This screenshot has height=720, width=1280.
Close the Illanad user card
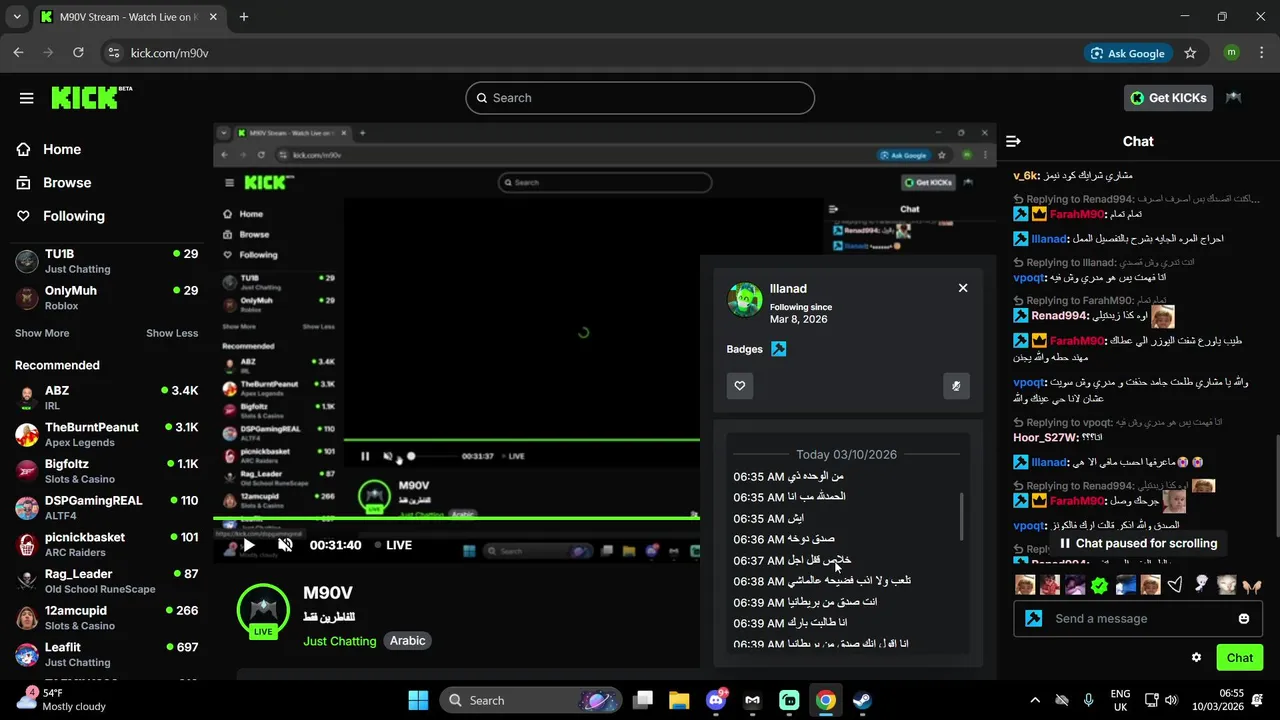(963, 288)
